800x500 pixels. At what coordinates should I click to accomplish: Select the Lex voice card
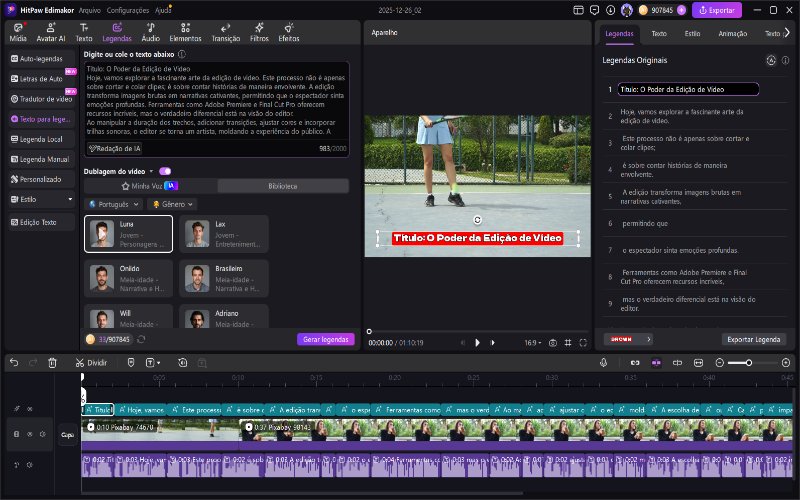pyautogui.click(x=224, y=234)
